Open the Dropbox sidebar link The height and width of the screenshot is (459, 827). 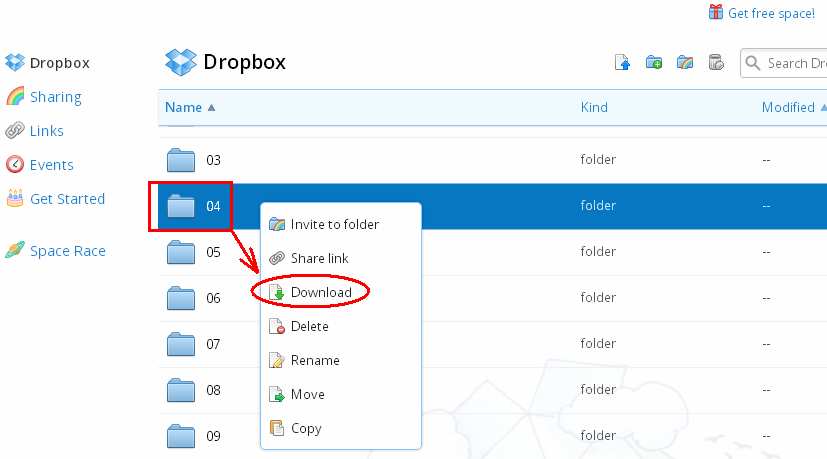60,63
